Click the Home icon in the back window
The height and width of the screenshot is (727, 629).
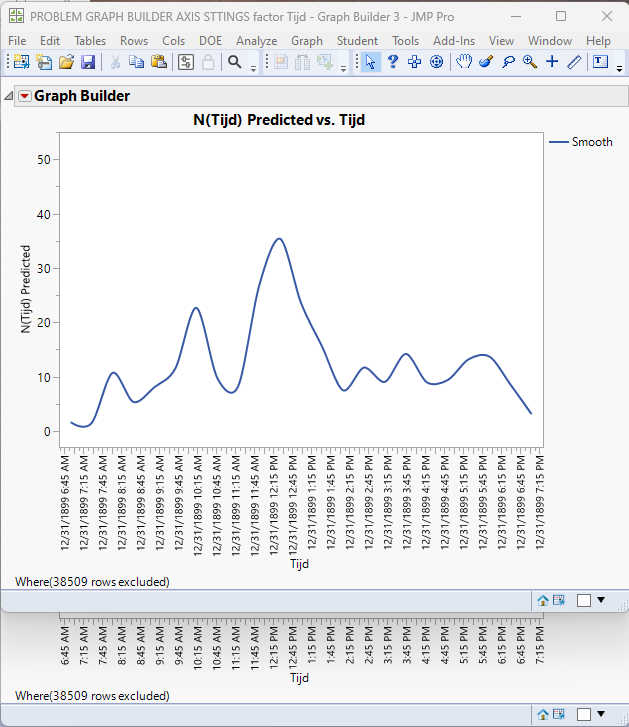pyautogui.click(x=543, y=714)
